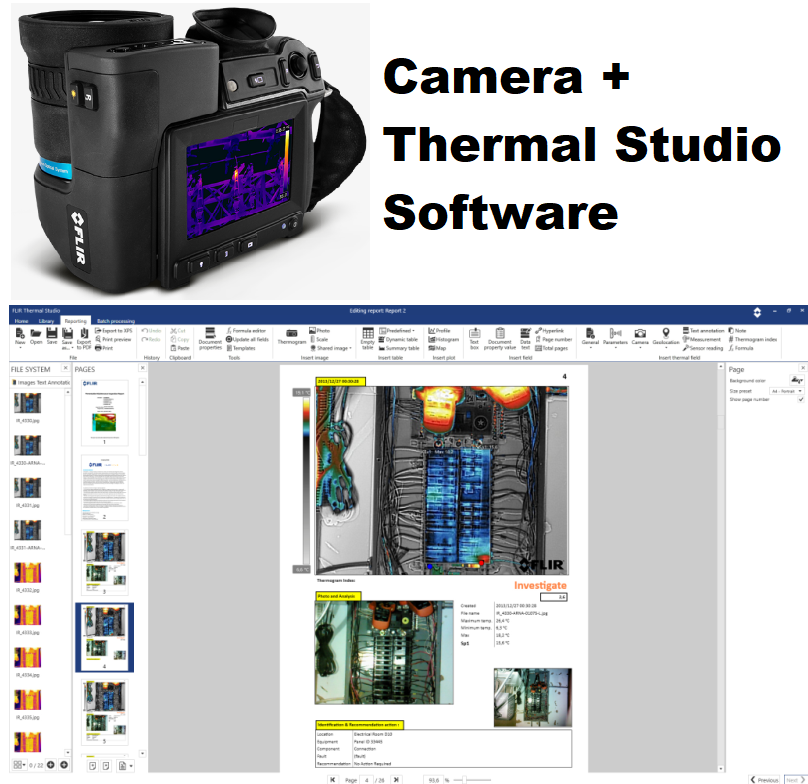
Task: Close the PAGES panel
Action: point(143,368)
